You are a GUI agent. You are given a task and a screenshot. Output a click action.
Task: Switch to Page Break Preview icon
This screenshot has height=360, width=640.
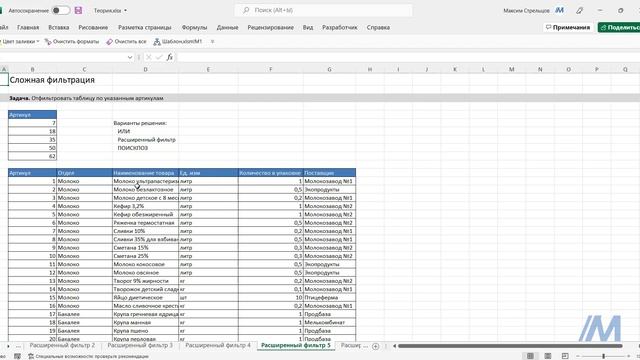(x=565, y=356)
